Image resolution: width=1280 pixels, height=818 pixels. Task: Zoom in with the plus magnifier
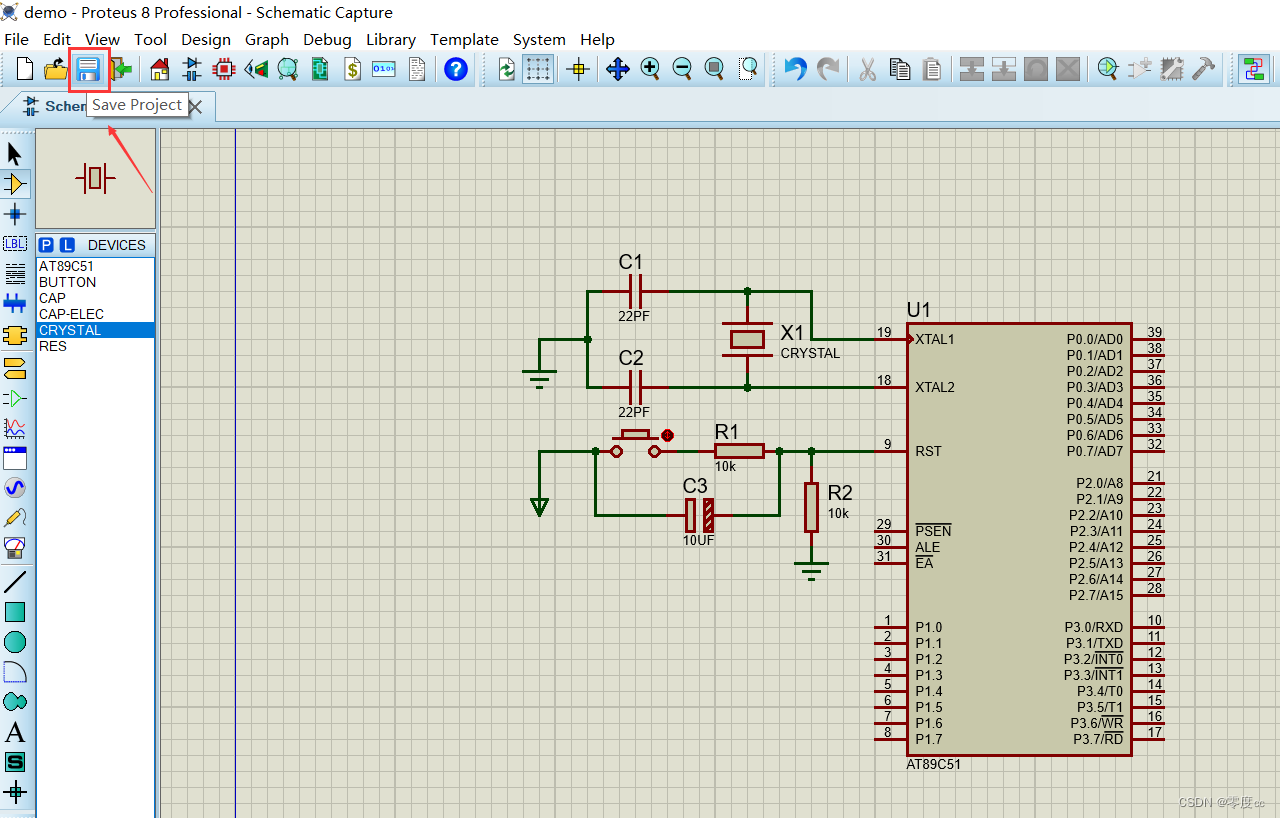point(650,69)
